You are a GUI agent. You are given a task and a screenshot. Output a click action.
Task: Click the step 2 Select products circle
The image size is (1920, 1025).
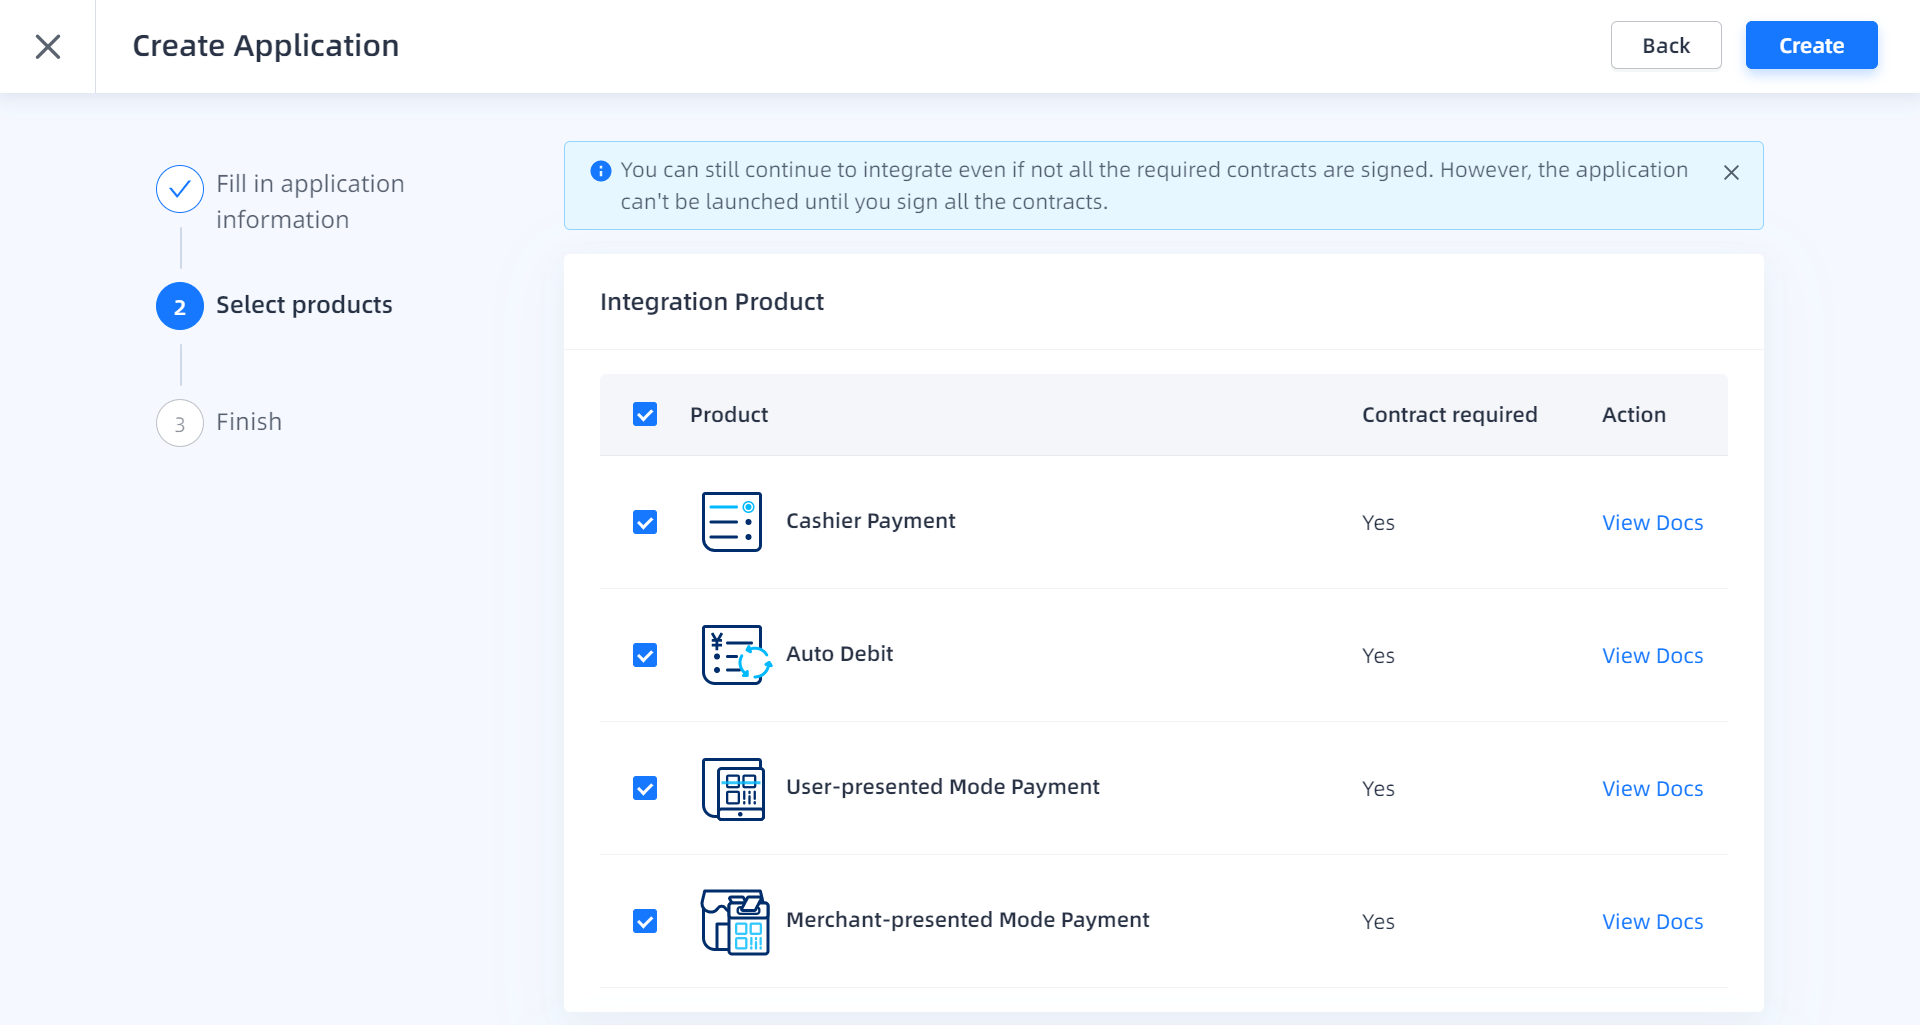point(179,306)
